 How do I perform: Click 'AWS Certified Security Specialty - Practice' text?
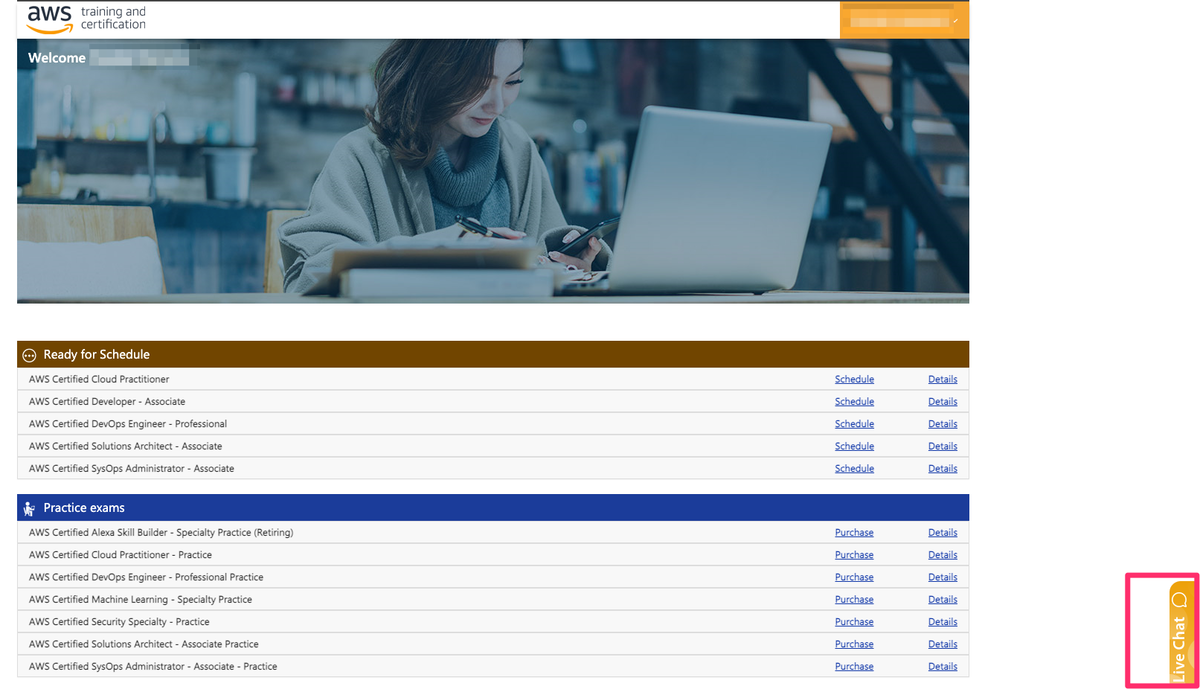click(x=120, y=622)
